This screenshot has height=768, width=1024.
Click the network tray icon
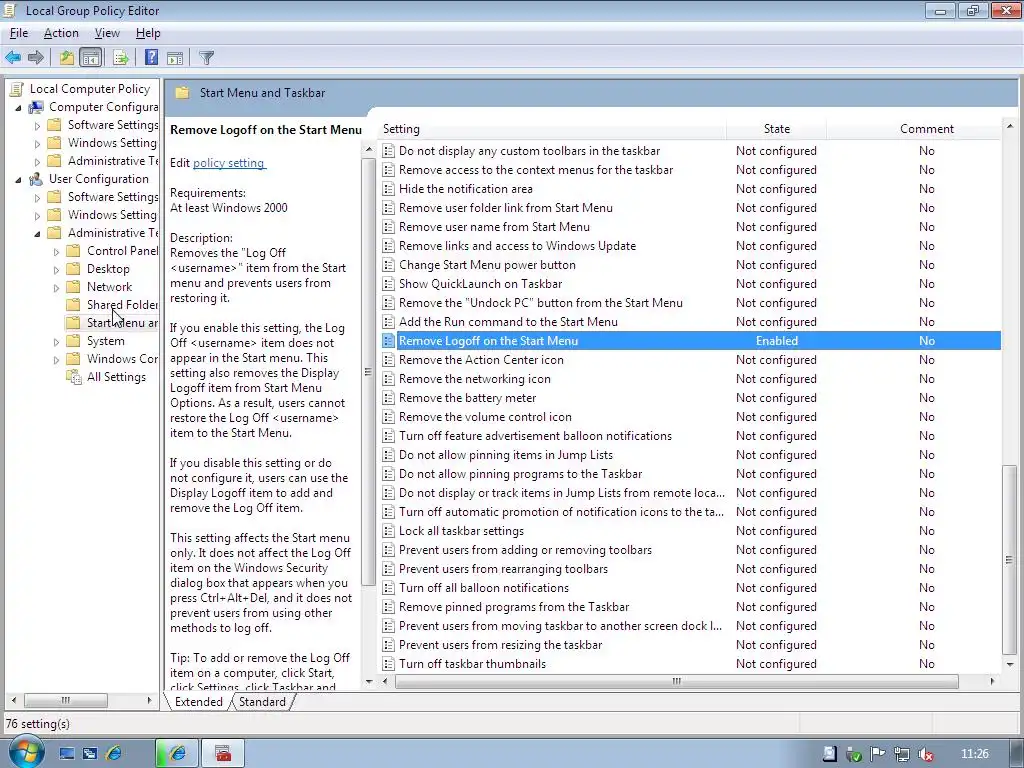(902, 754)
